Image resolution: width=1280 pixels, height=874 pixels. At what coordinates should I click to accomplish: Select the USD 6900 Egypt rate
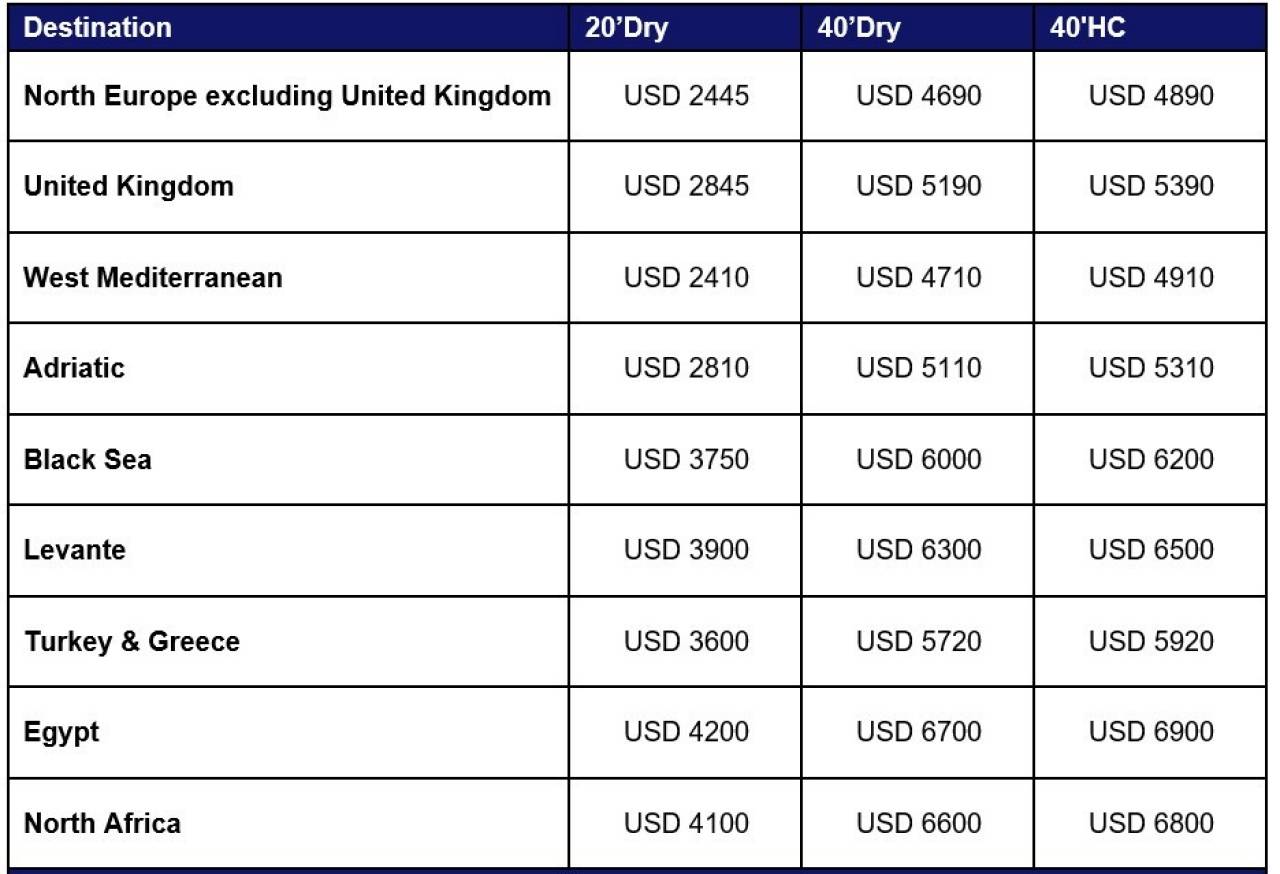1151,732
